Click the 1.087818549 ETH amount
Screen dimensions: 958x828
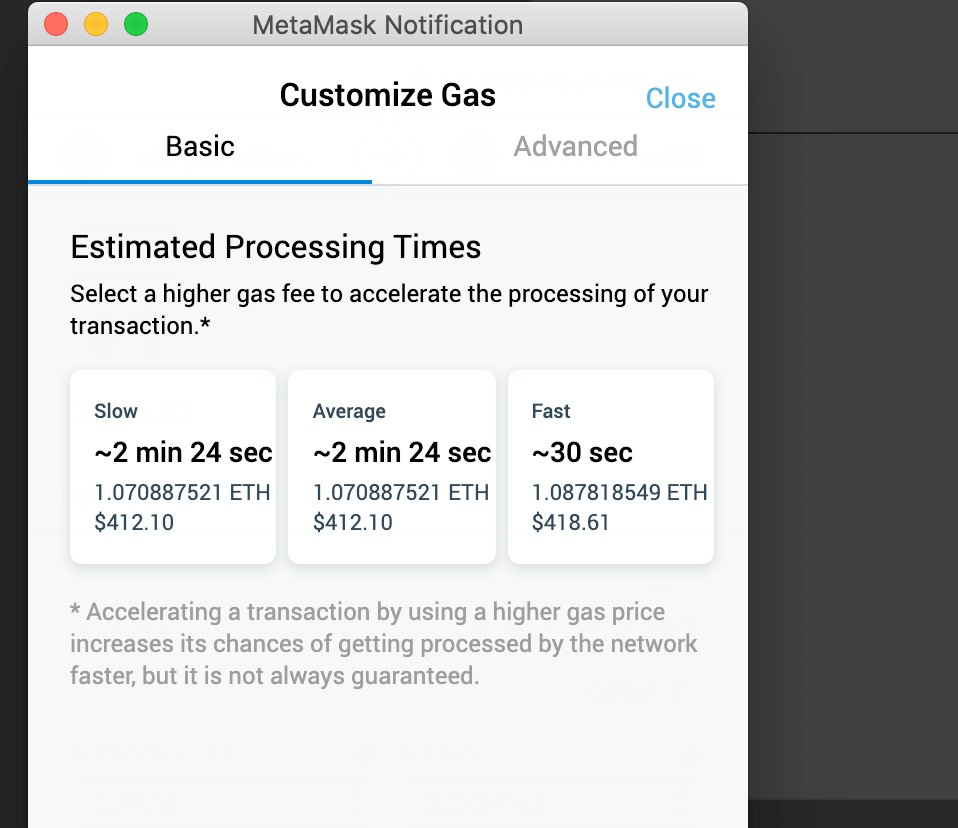tap(618, 492)
